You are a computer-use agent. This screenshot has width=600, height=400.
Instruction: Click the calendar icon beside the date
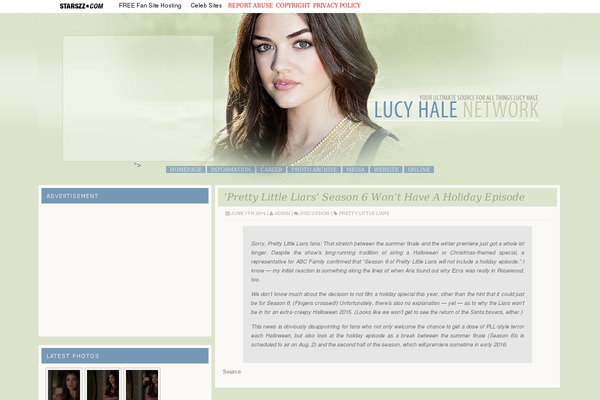coord(227,214)
